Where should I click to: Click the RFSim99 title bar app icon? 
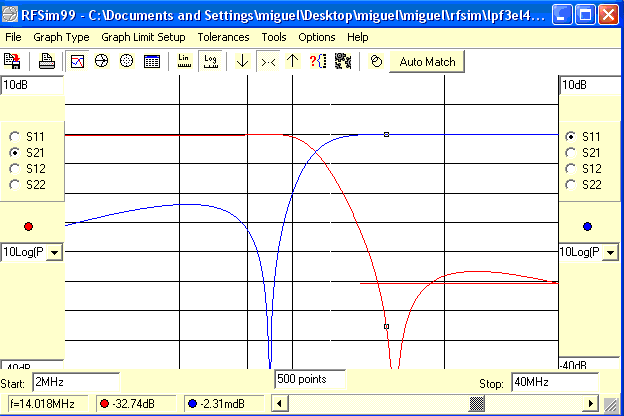coord(10,15)
